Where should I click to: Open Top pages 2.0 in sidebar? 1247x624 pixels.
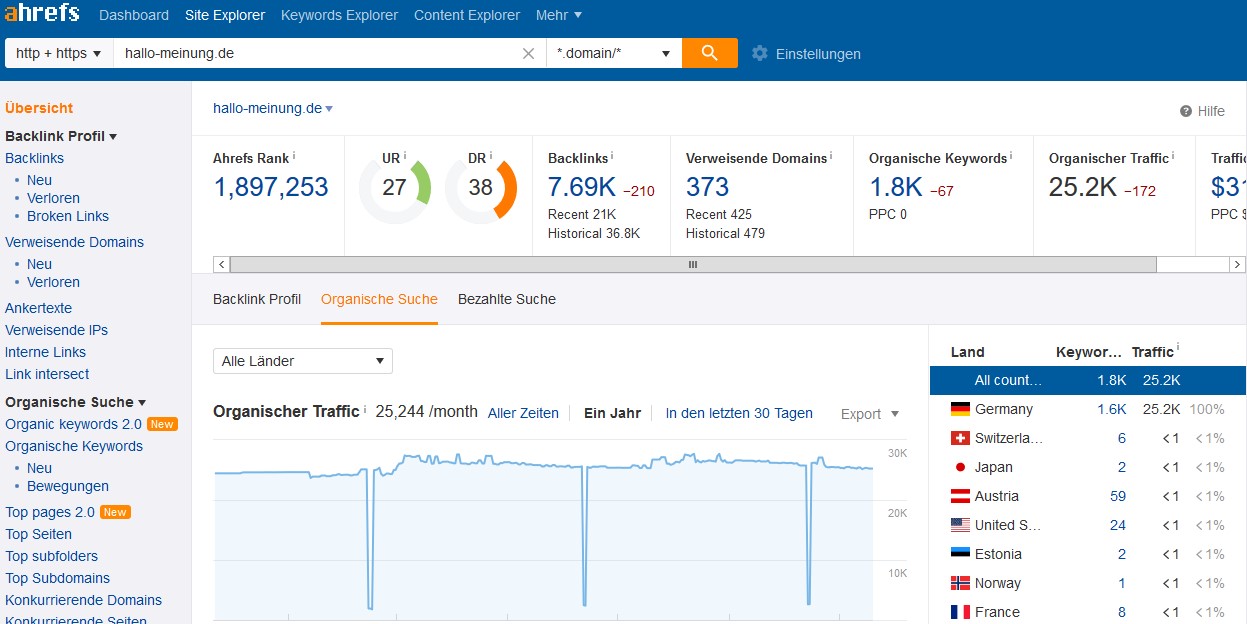(50, 512)
